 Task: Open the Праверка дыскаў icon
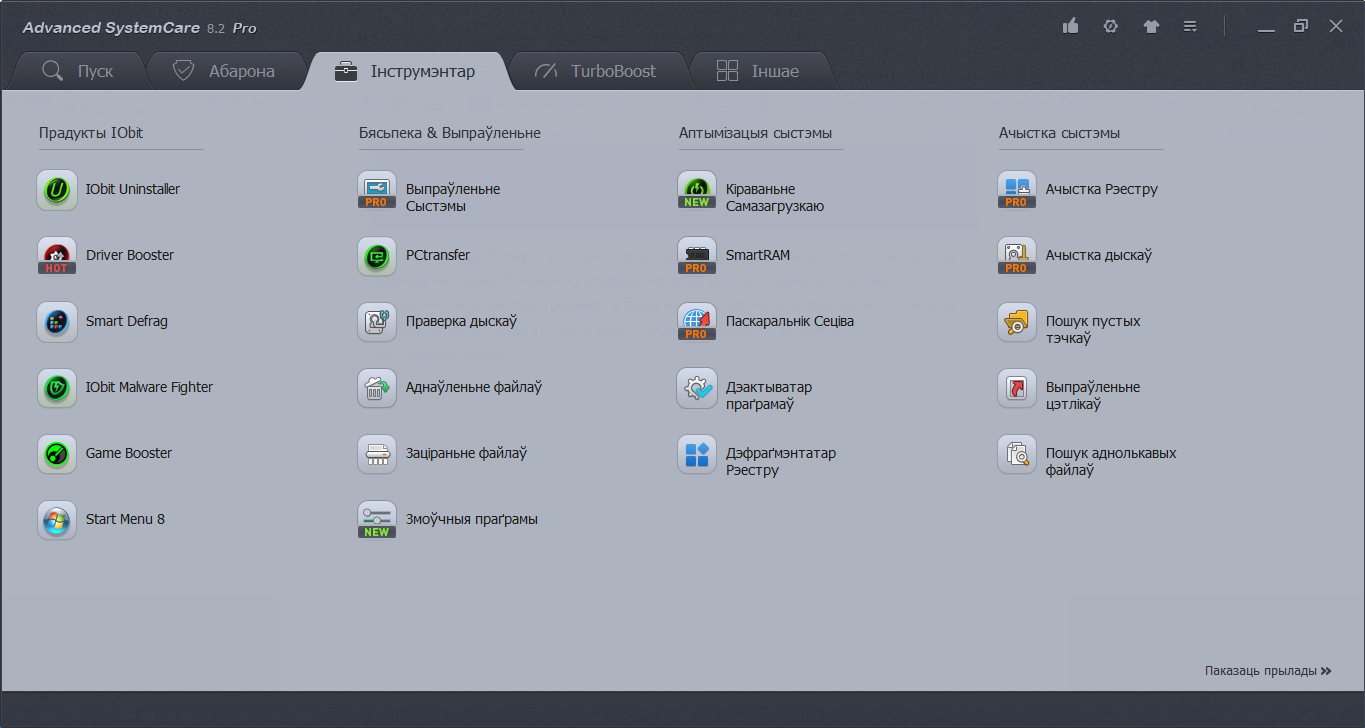(x=377, y=322)
